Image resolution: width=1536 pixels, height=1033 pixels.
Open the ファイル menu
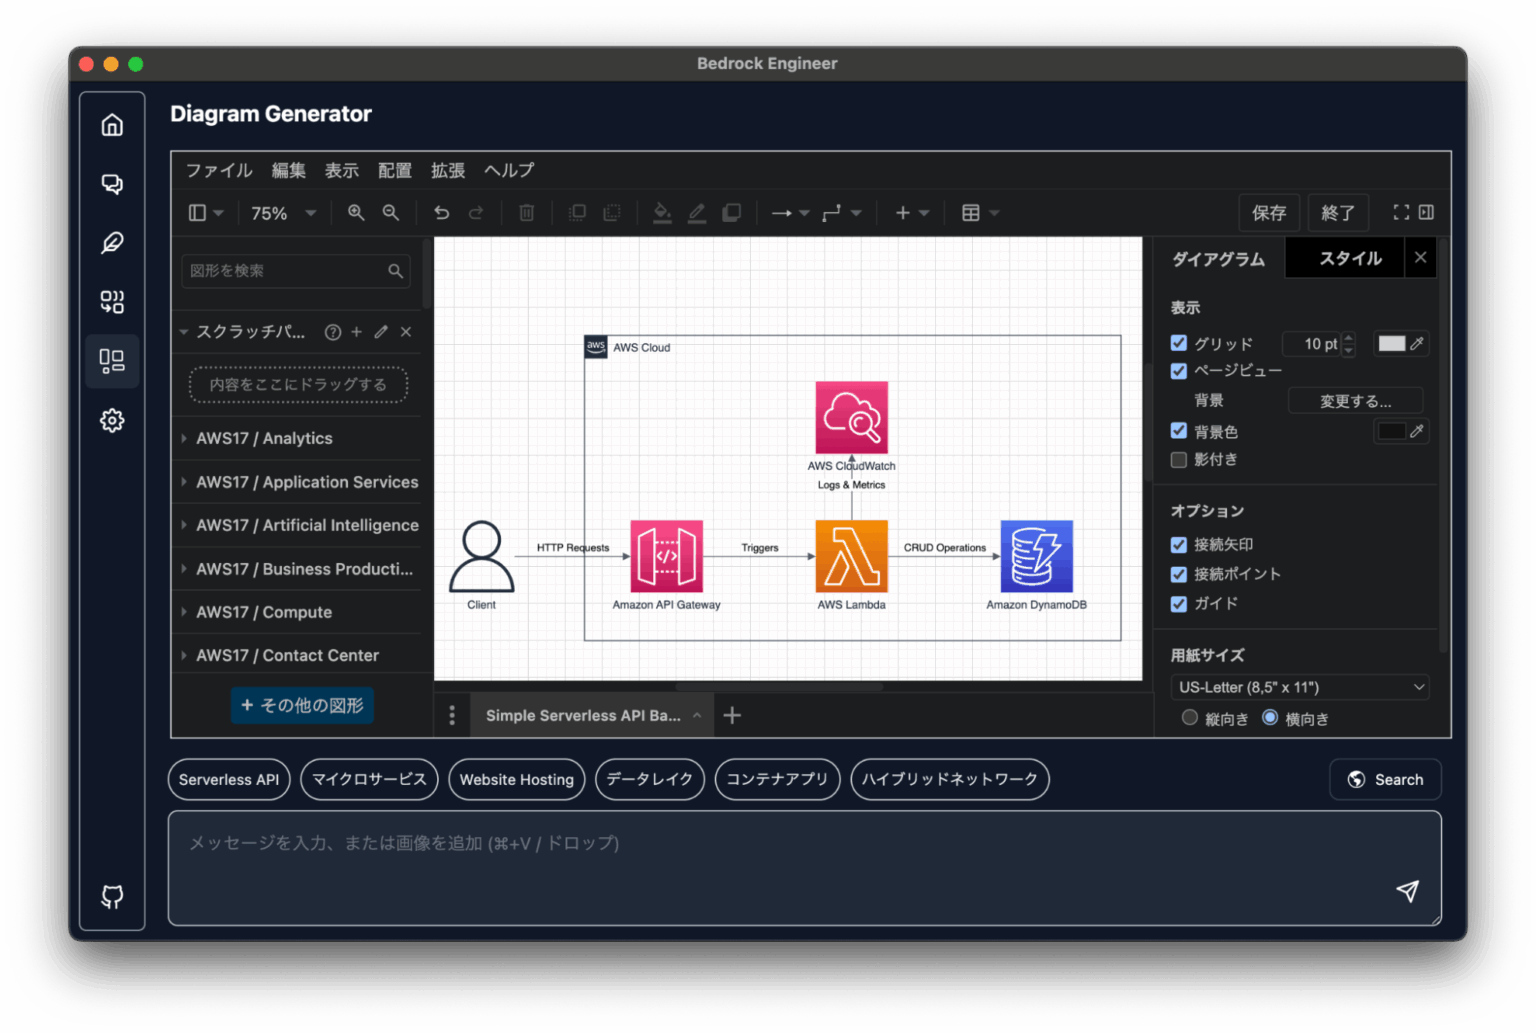(218, 170)
